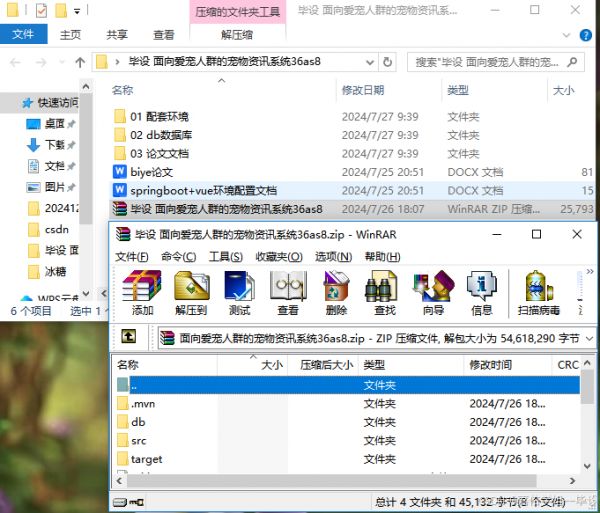Launch the Wizard (向导) tool
Image resolution: width=600 pixels, height=513 pixels.
(x=433, y=293)
